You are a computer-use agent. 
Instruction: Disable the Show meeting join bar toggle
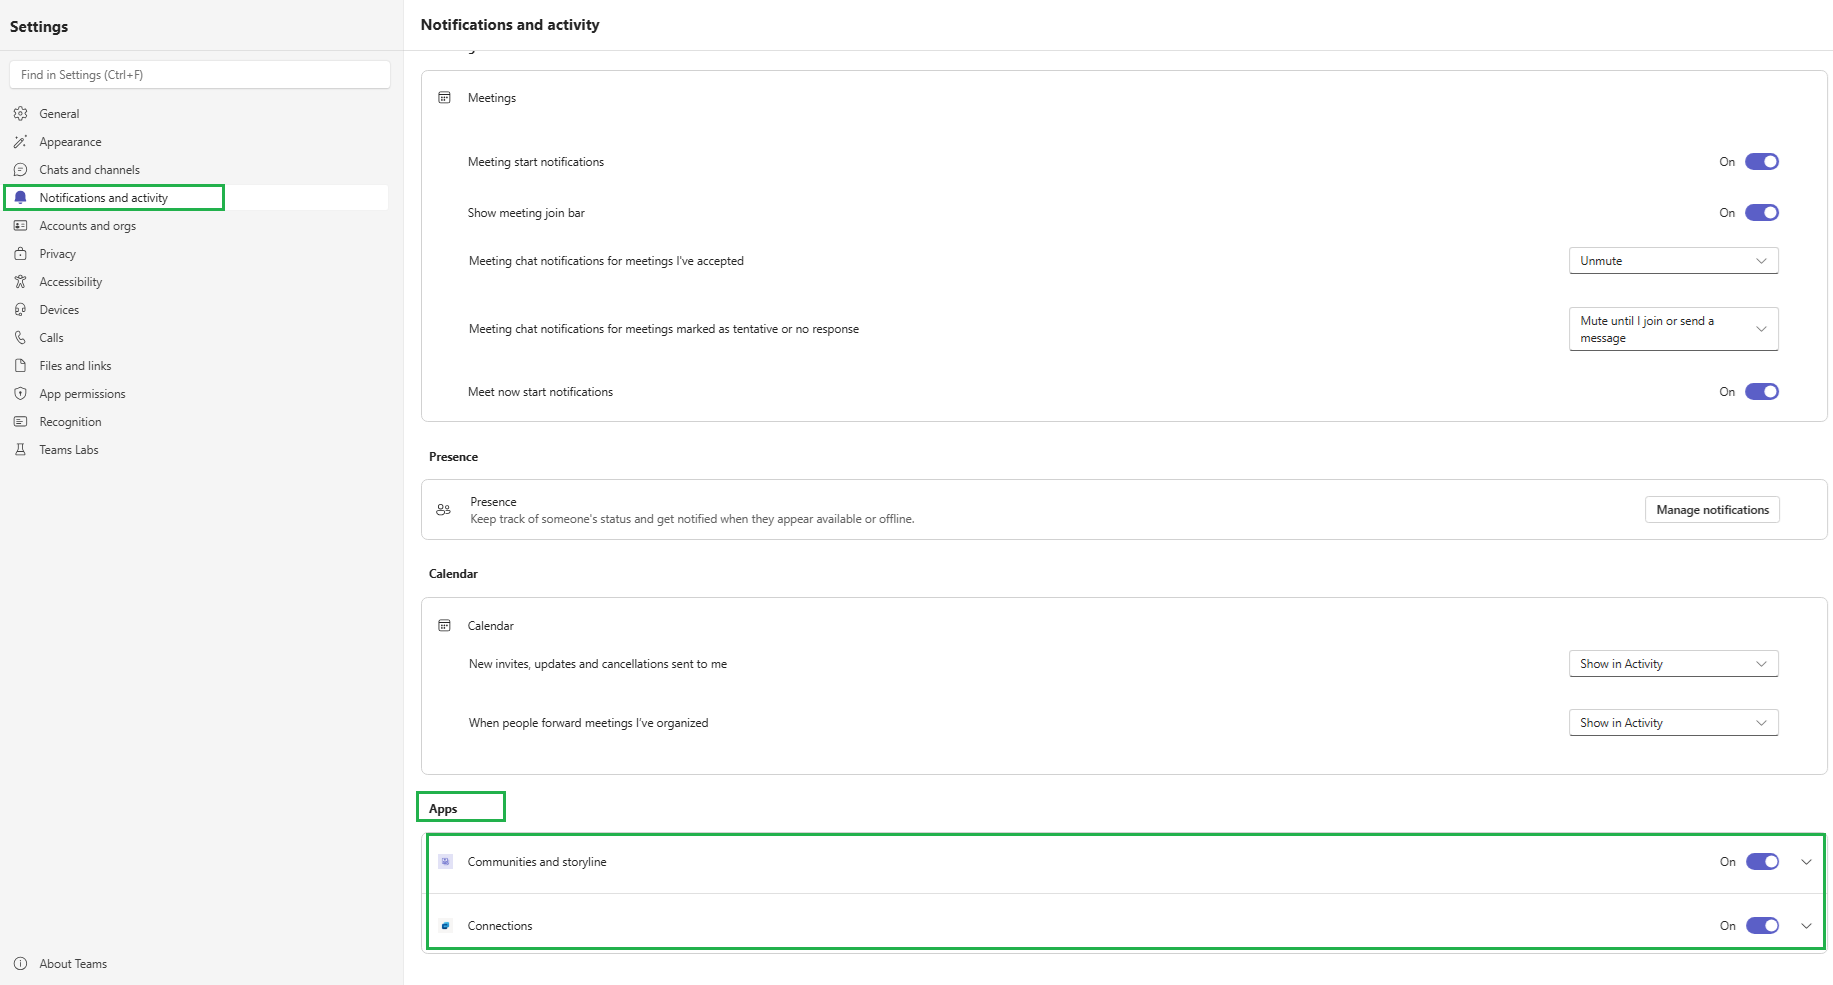click(x=1762, y=213)
